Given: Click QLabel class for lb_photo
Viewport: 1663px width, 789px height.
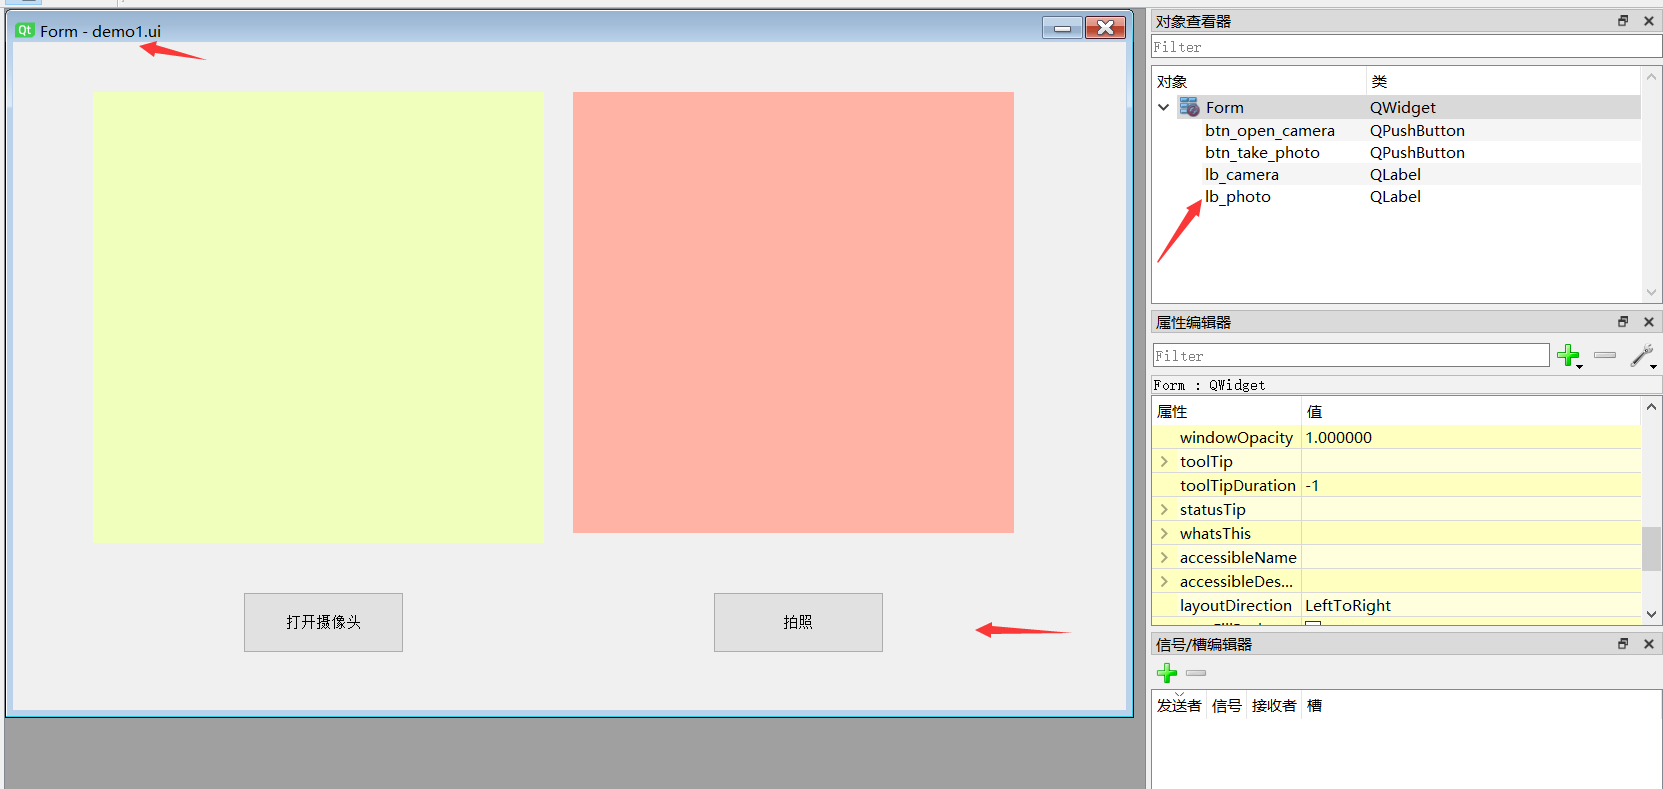Looking at the screenshot, I should (x=1395, y=196).
